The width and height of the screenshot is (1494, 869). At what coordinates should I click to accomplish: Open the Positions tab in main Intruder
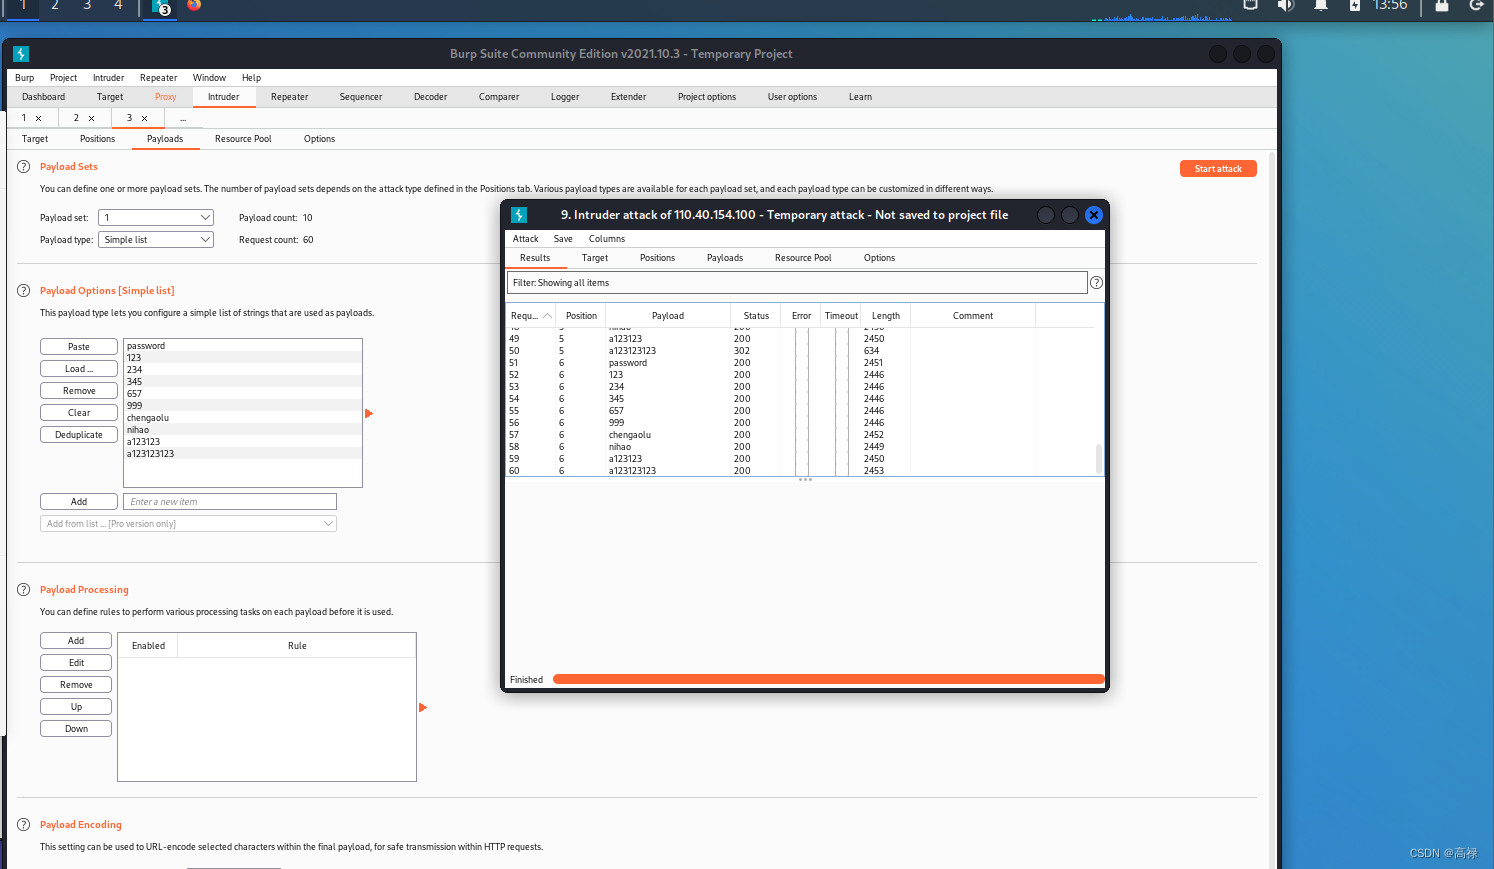point(98,139)
